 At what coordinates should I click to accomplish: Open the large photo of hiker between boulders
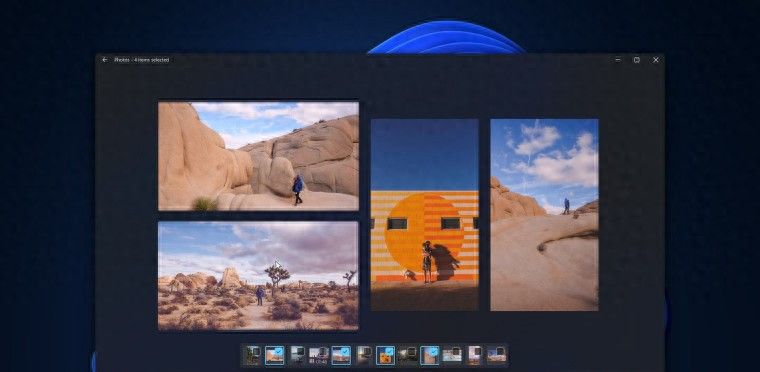tap(258, 156)
